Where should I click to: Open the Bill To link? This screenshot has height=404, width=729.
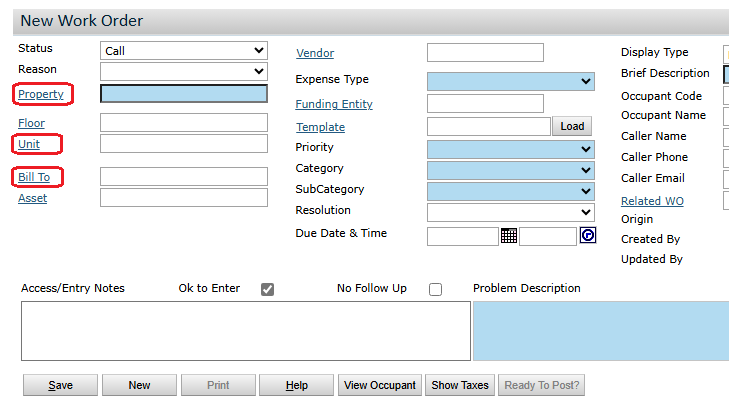tap(34, 177)
